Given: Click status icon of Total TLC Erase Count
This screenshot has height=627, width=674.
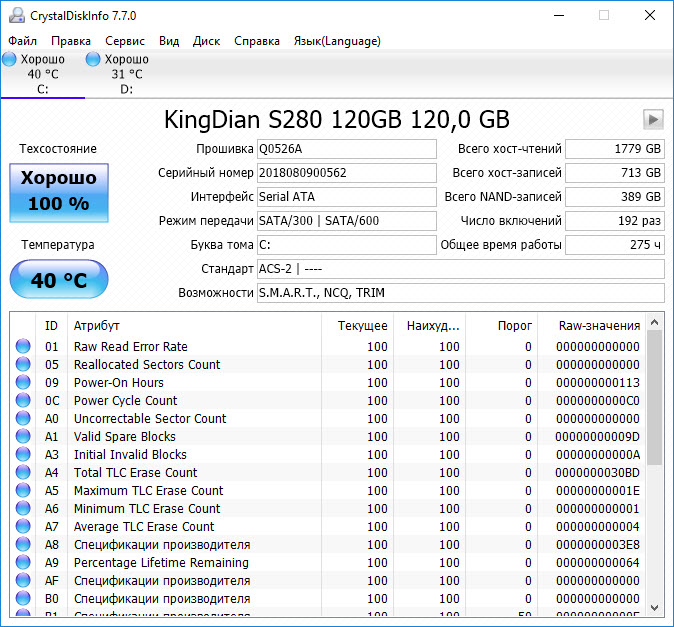Looking at the screenshot, I should pyautogui.click(x=23, y=472).
